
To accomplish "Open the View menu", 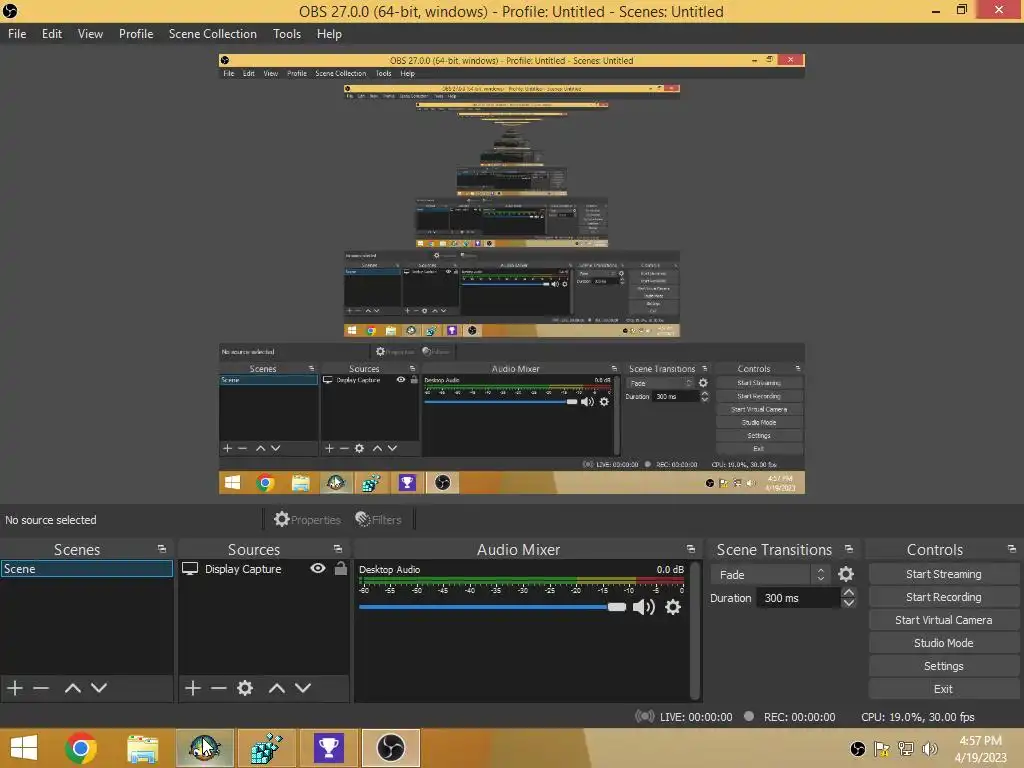I will click(x=90, y=34).
